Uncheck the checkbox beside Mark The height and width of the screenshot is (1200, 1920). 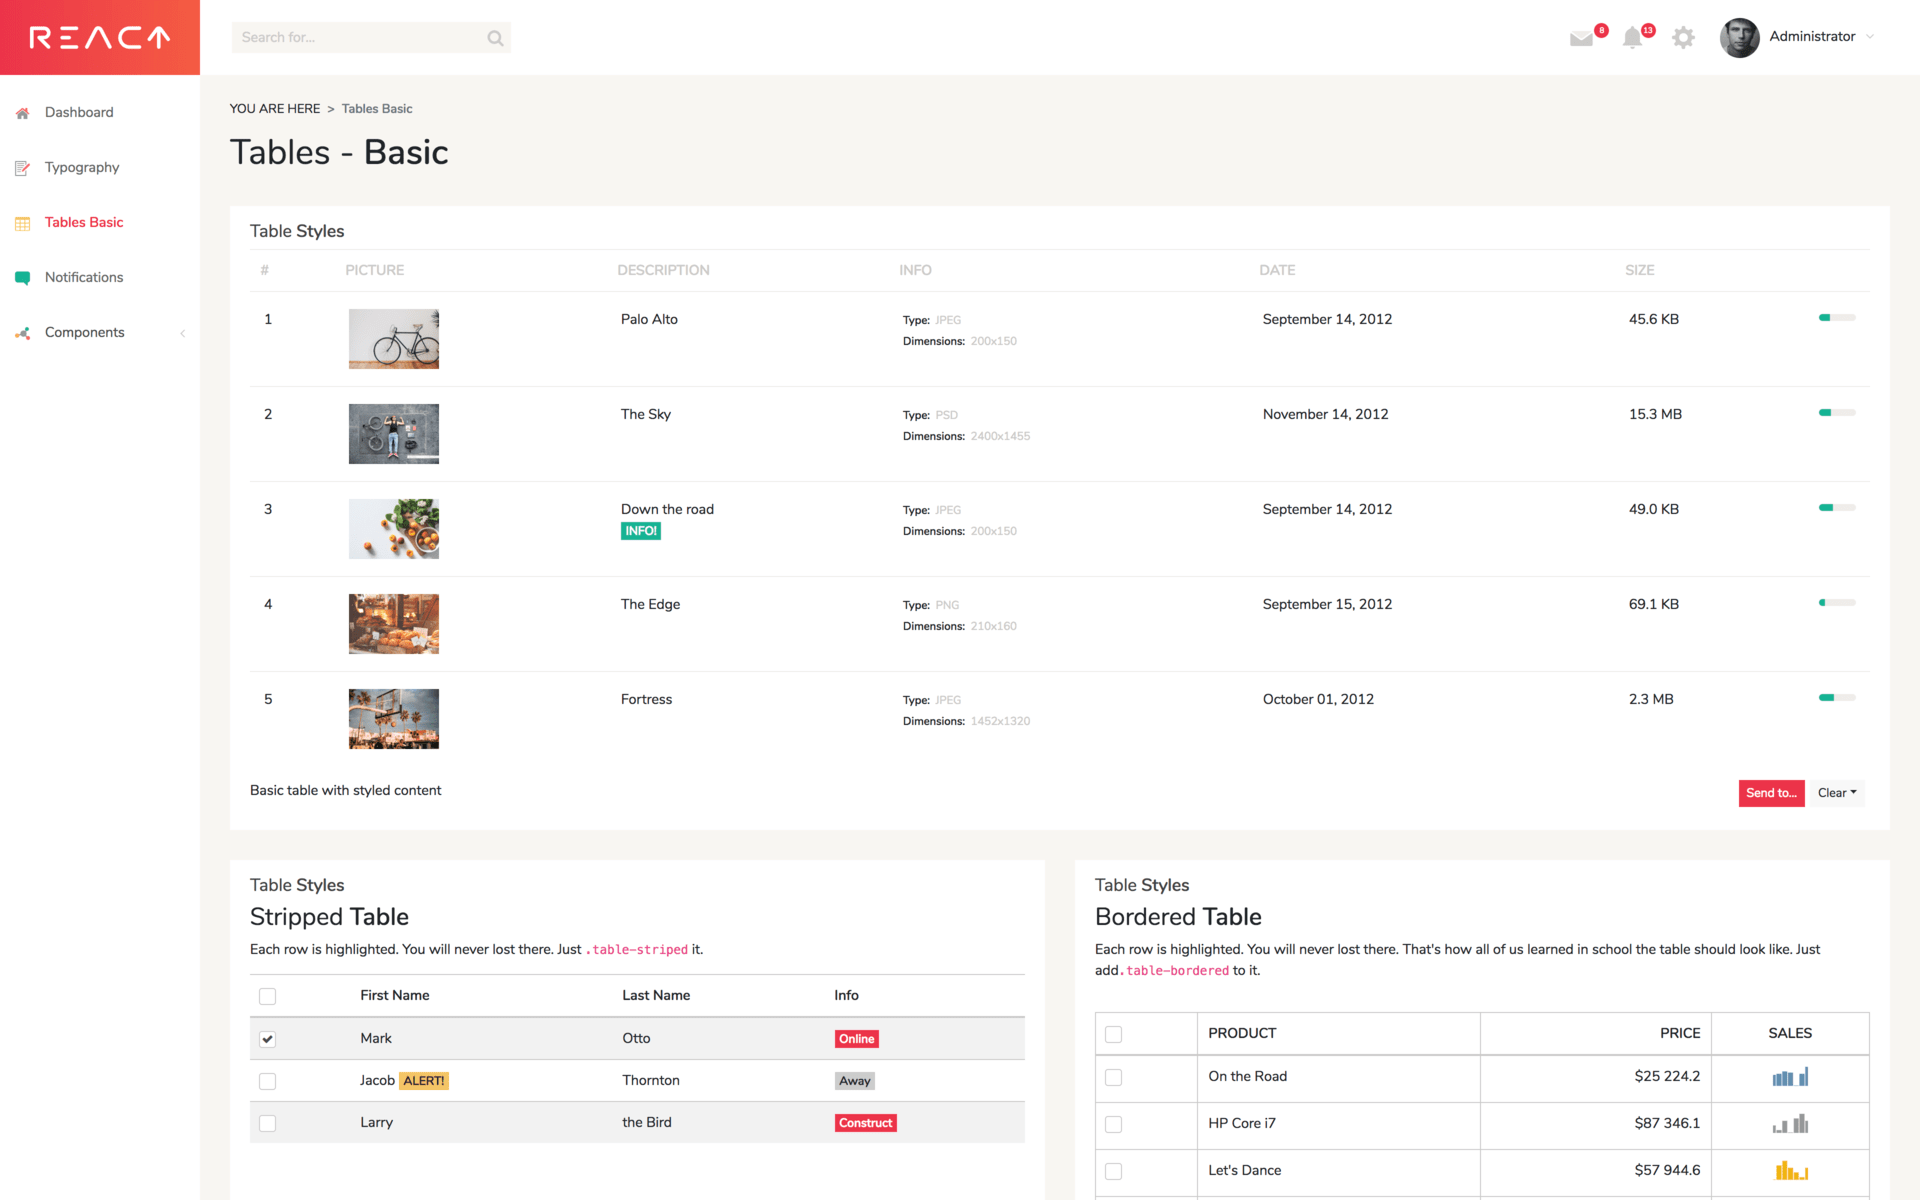pyautogui.click(x=267, y=1039)
